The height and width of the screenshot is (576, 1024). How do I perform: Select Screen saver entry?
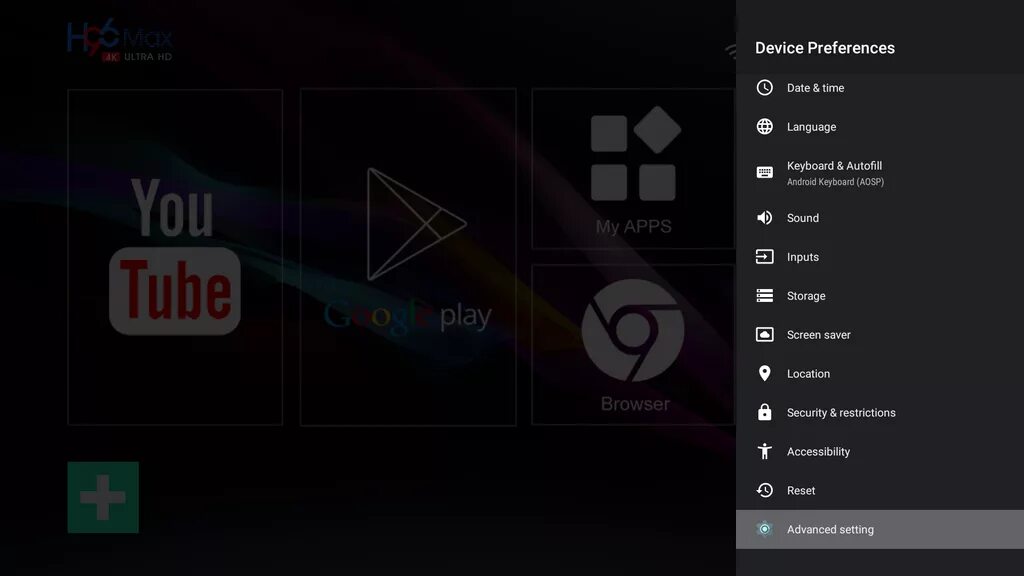click(x=880, y=334)
